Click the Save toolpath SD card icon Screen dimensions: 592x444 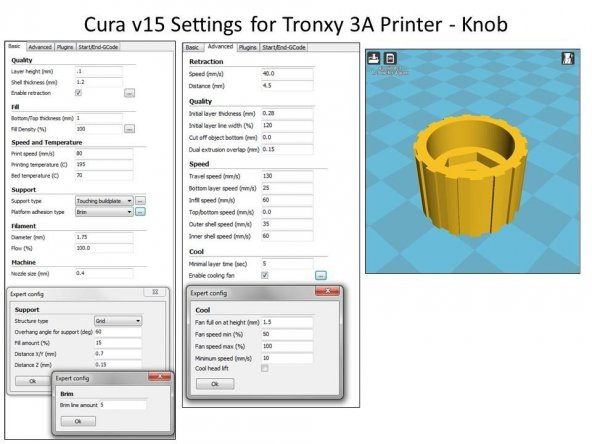390,59
